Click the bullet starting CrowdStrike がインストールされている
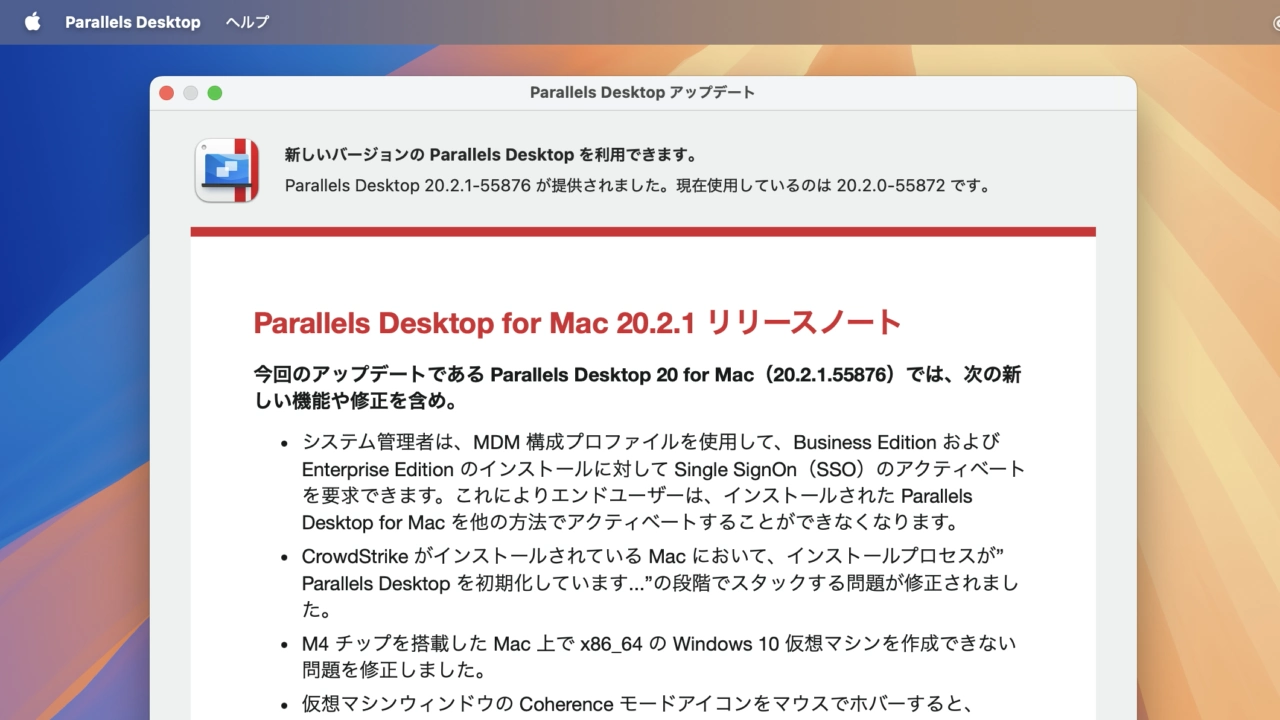Viewport: 1280px width, 720px height. tap(660, 582)
